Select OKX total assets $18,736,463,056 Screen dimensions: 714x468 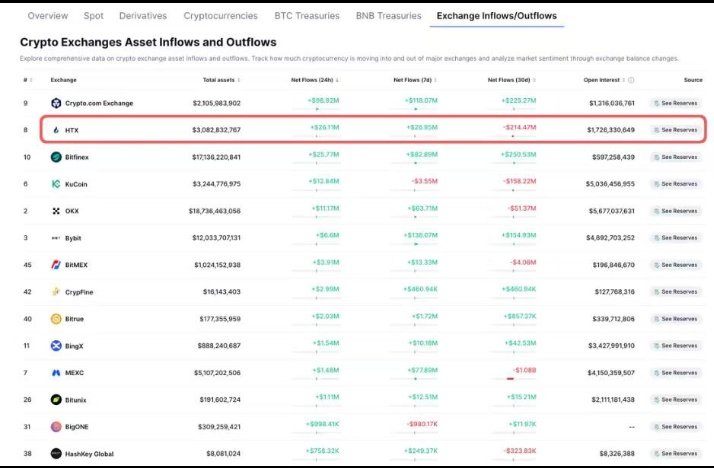click(x=214, y=211)
